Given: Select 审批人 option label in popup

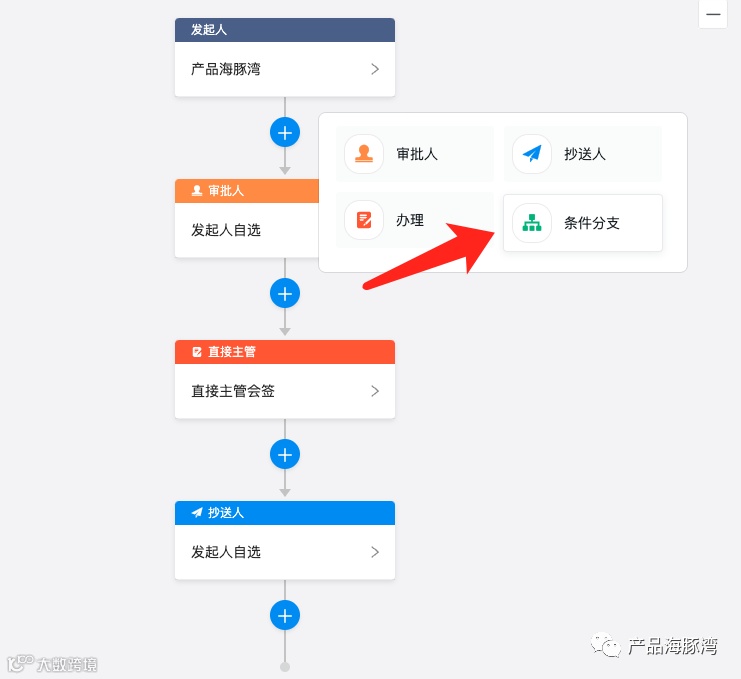Looking at the screenshot, I should click(417, 154).
